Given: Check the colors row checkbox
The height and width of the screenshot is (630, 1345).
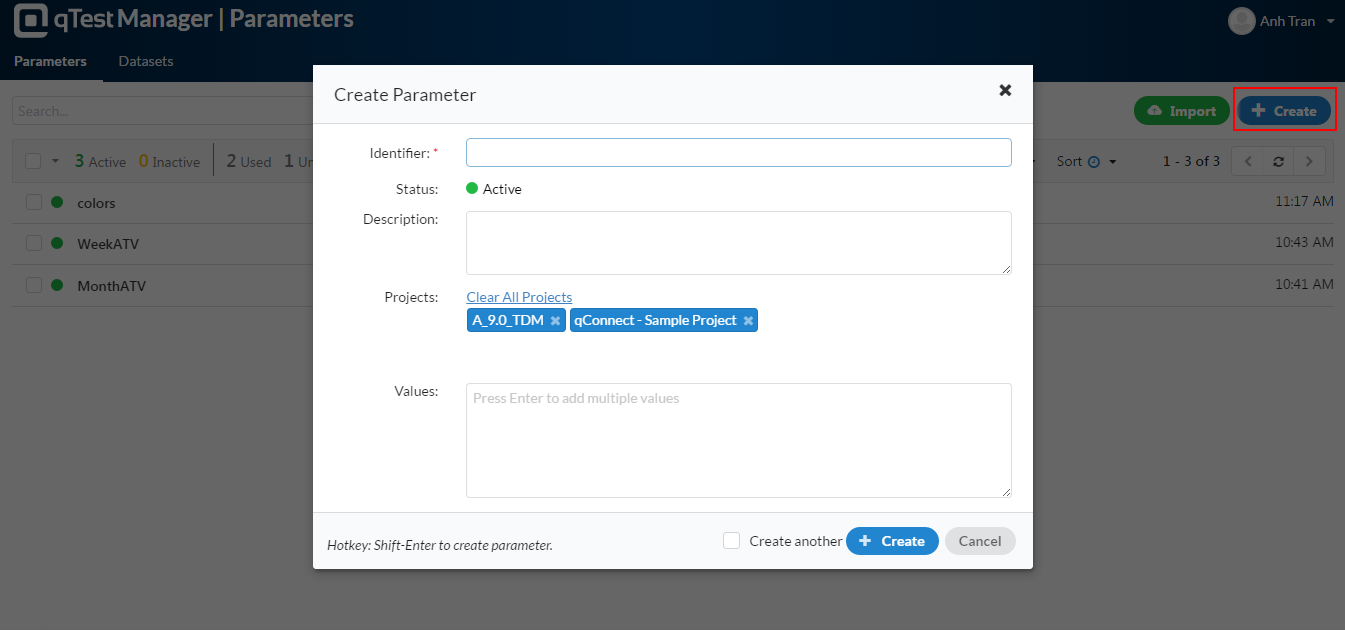Looking at the screenshot, I should pos(34,202).
